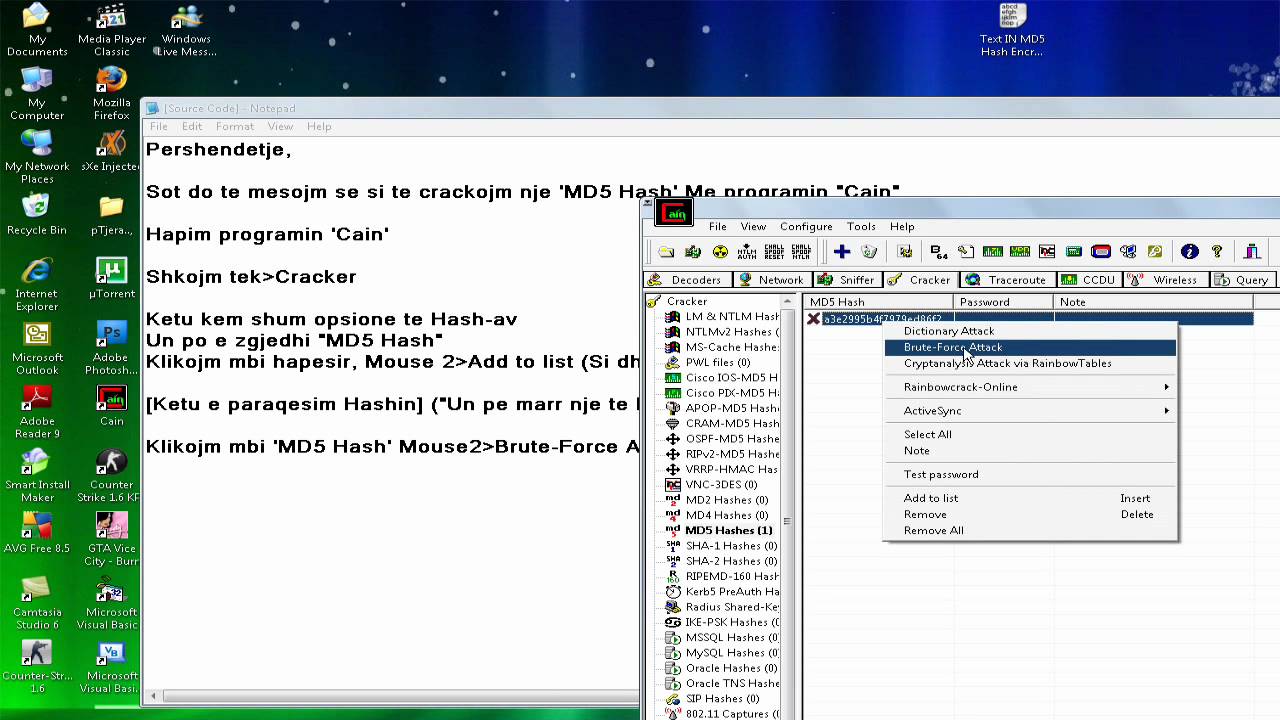The image size is (1280, 720).
Task: Click the blue plus Add to list icon
Action: click(x=842, y=252)
